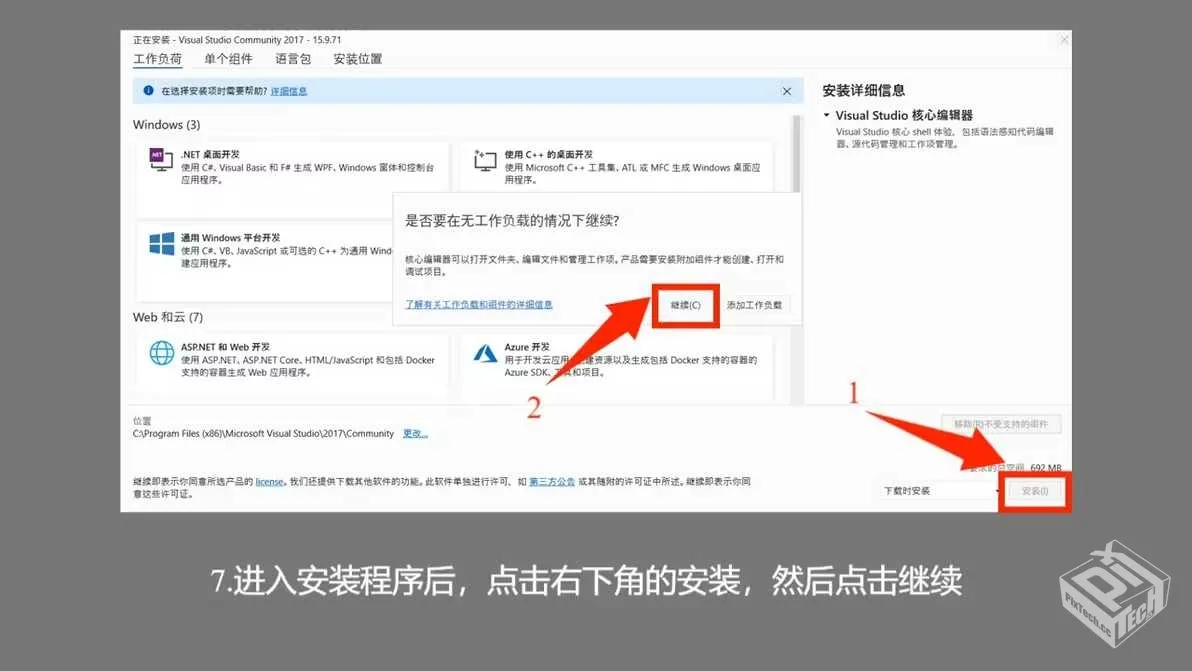Click the Azure development workload icon

click(485, 353)
